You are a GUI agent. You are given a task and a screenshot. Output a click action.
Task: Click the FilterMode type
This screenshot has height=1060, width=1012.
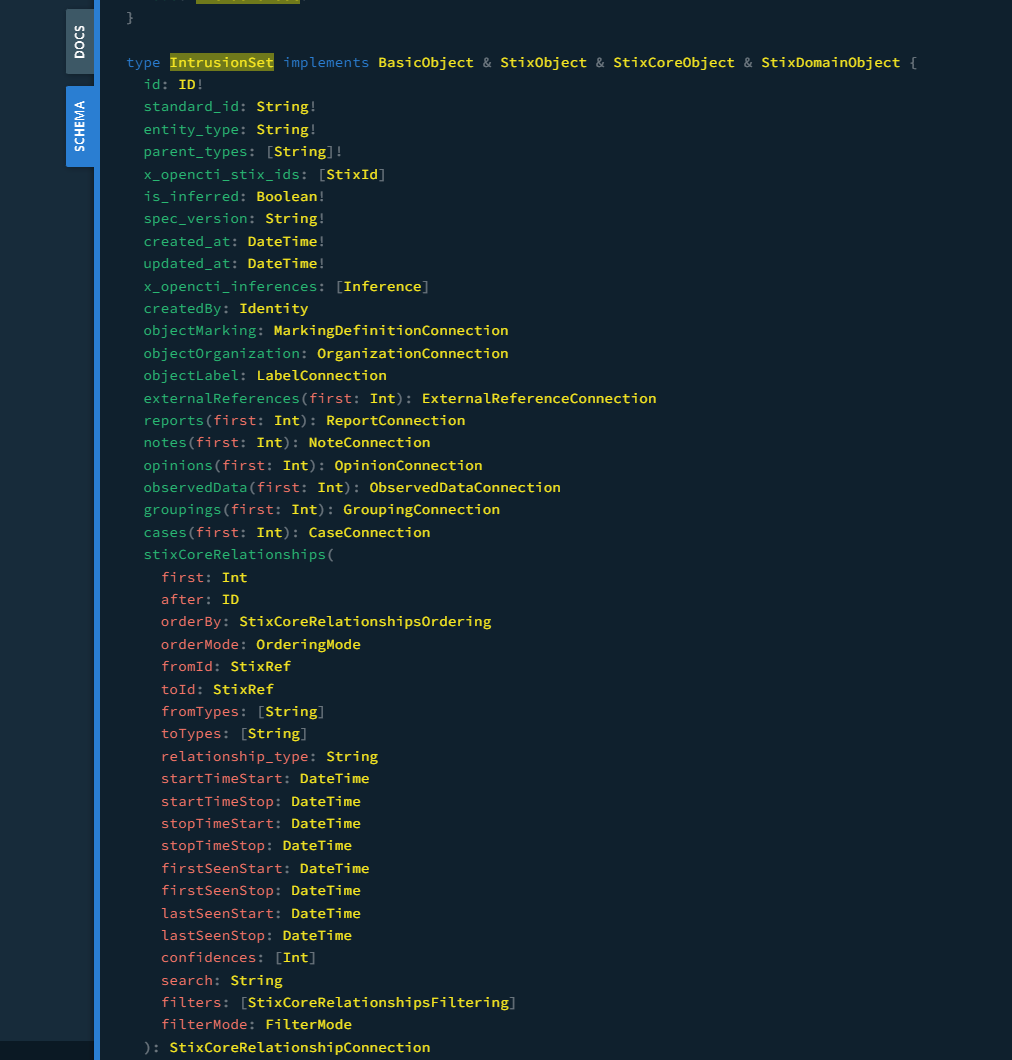[x=308, y=1025]
